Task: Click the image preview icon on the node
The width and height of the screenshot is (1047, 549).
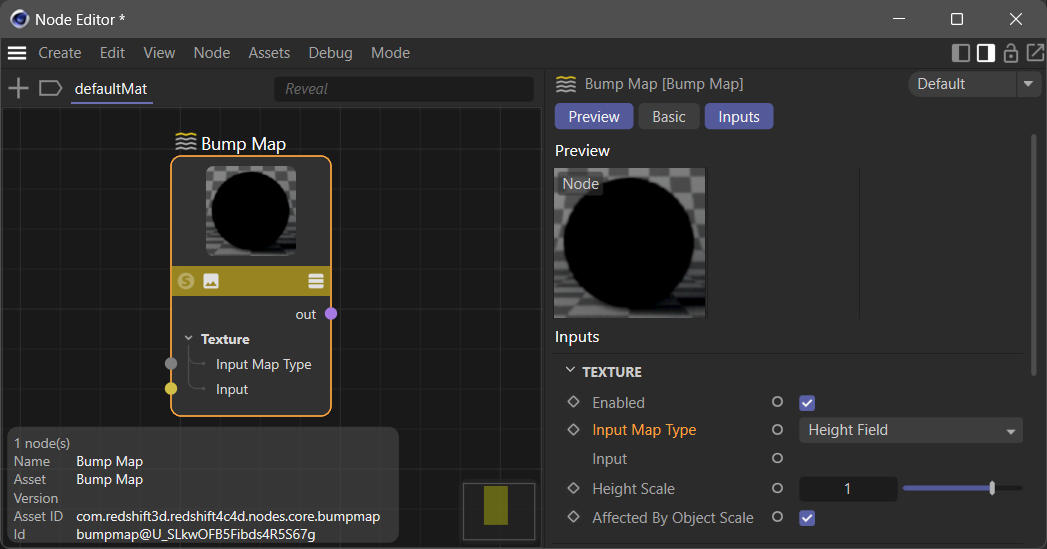Action: tap(211, 281)
